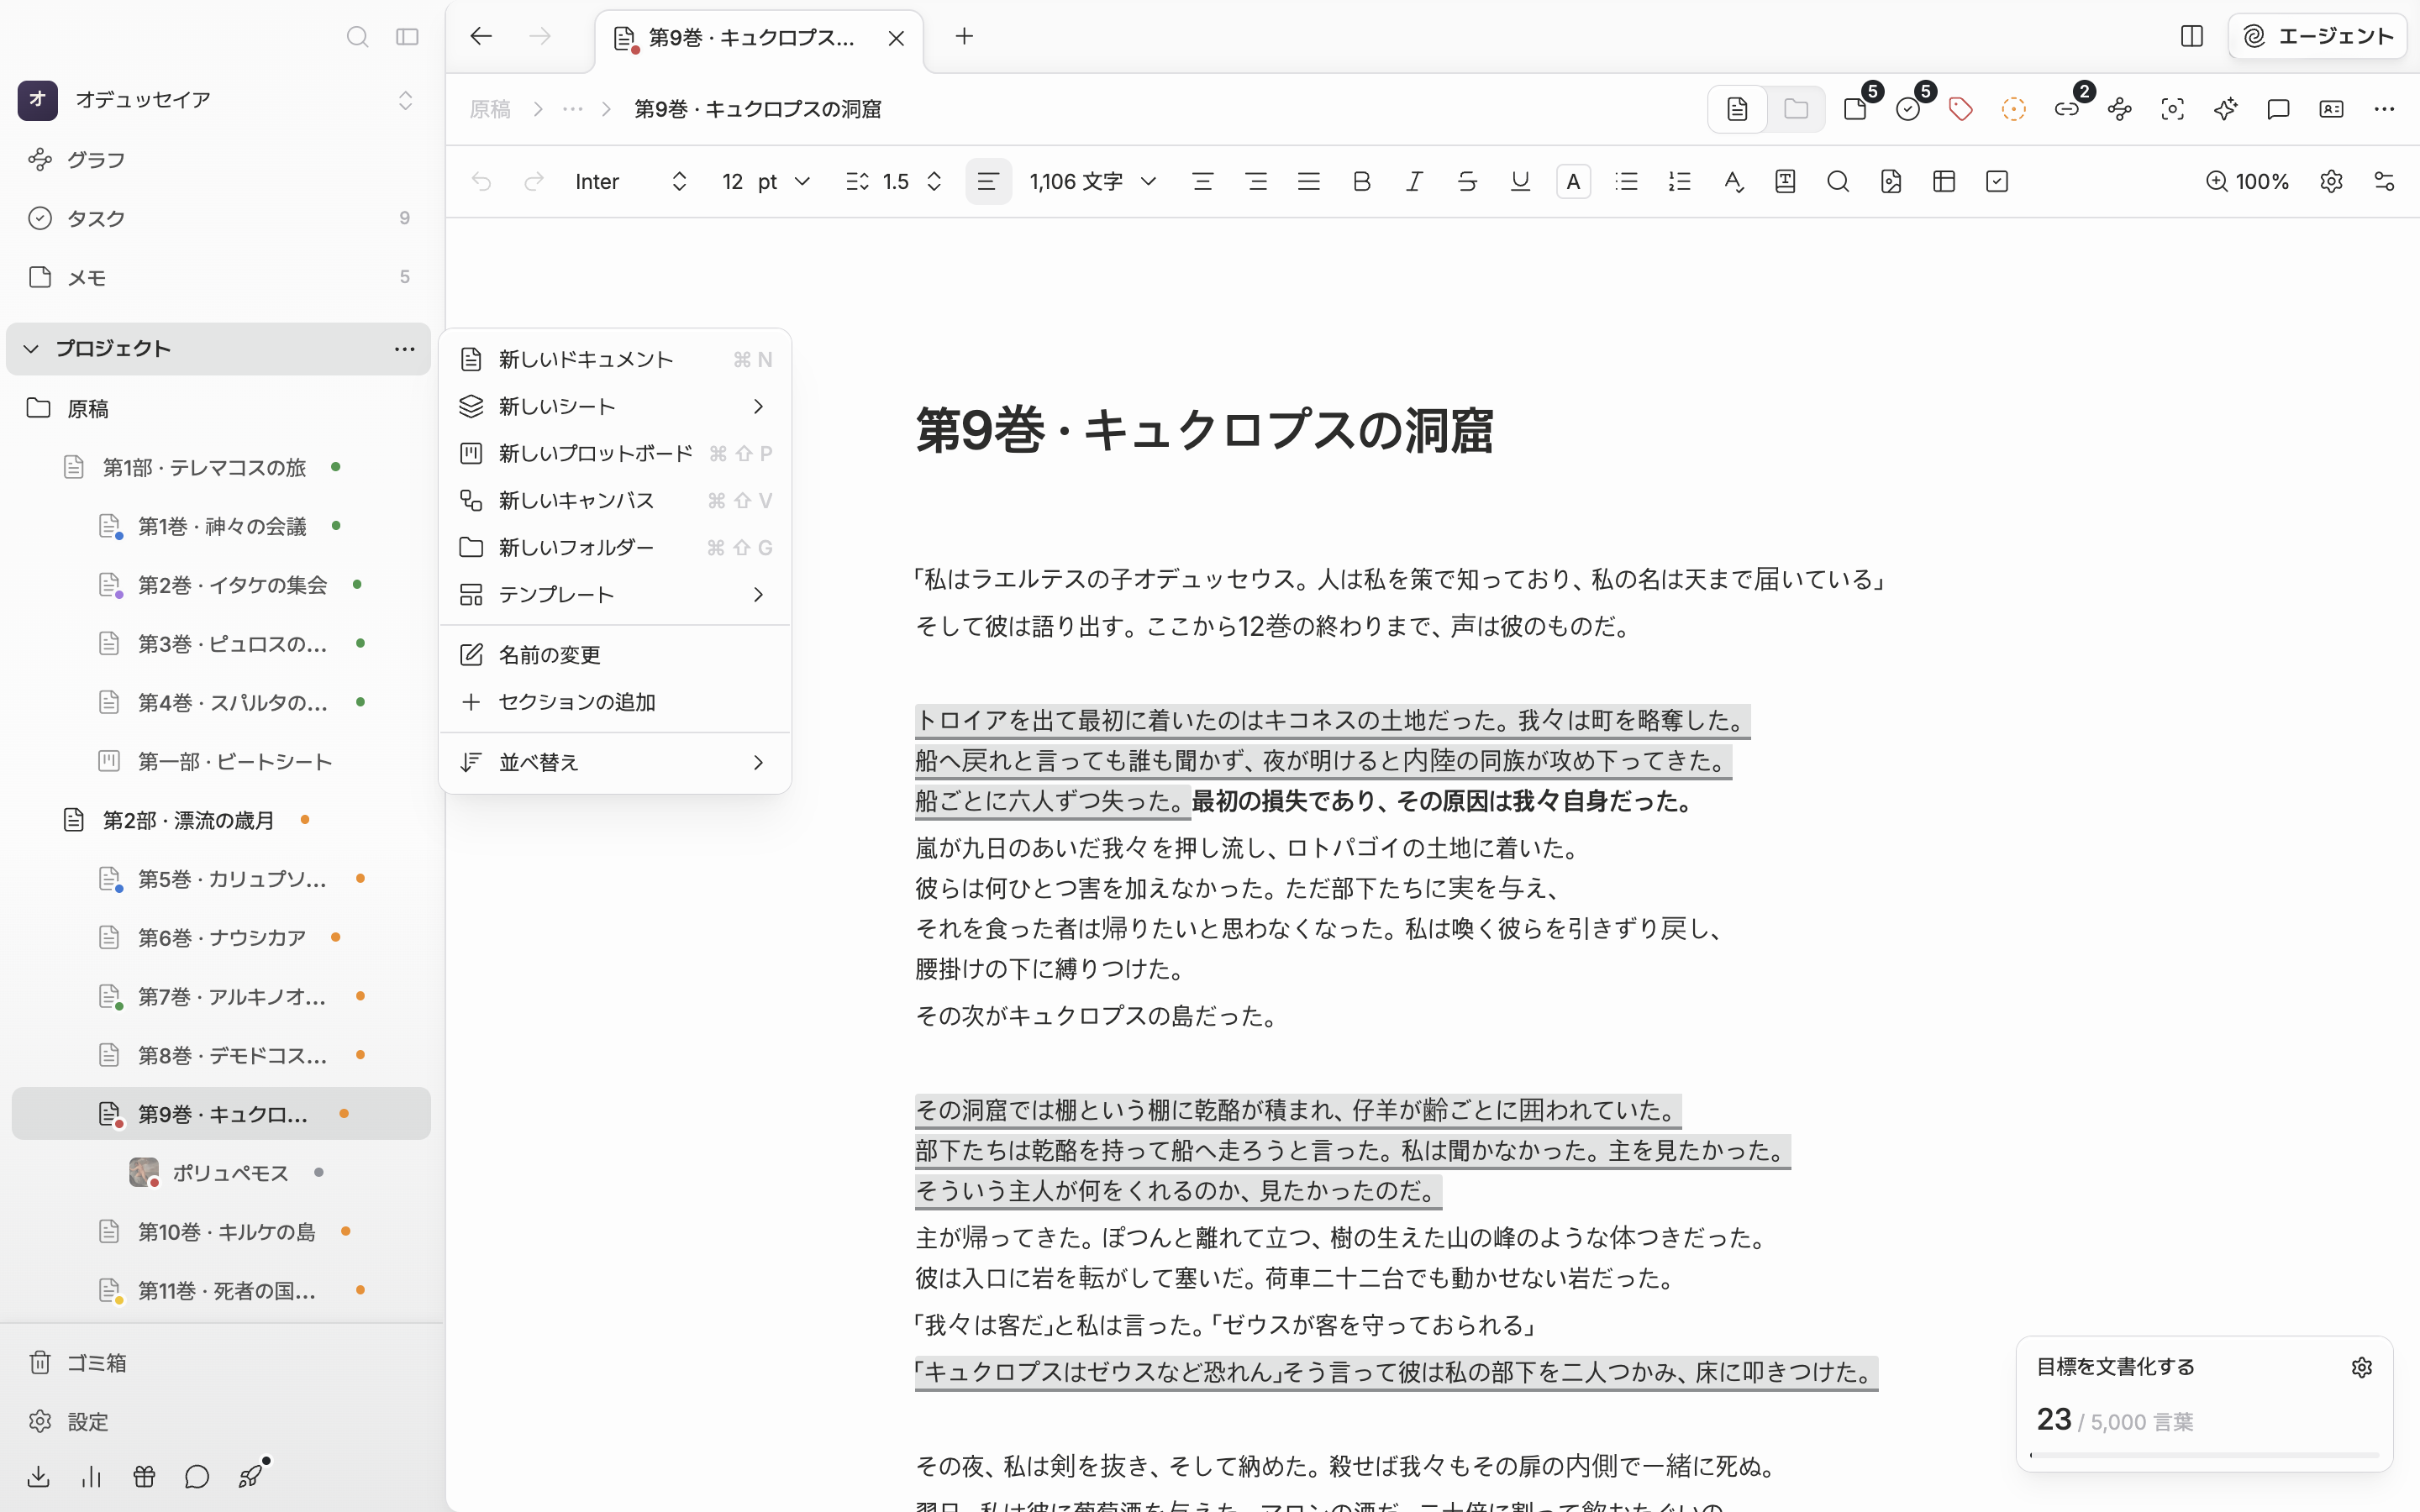This screenshot has width=2420, height=1512.
Task: Open links icon with badge 2
Action: point(2068,108)
